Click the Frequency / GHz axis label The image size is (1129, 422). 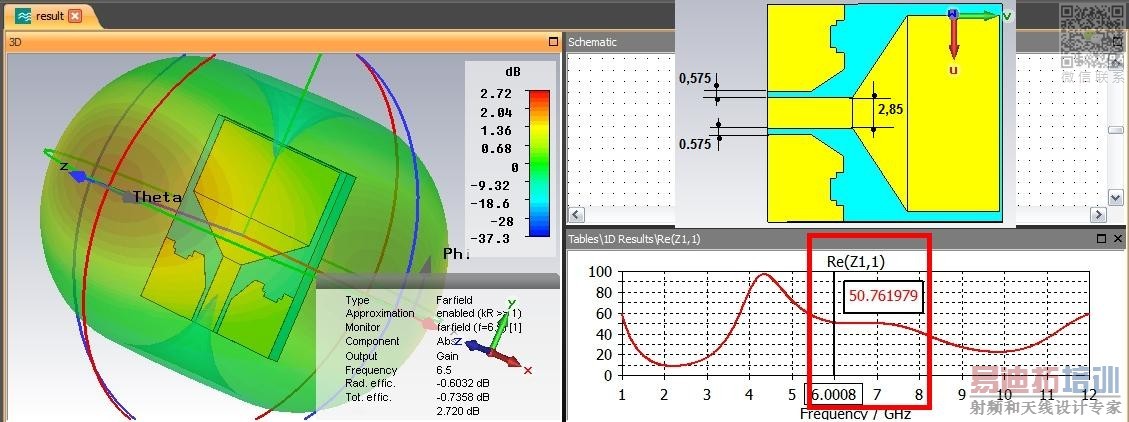pyautogui.click(x=855, y=413)
